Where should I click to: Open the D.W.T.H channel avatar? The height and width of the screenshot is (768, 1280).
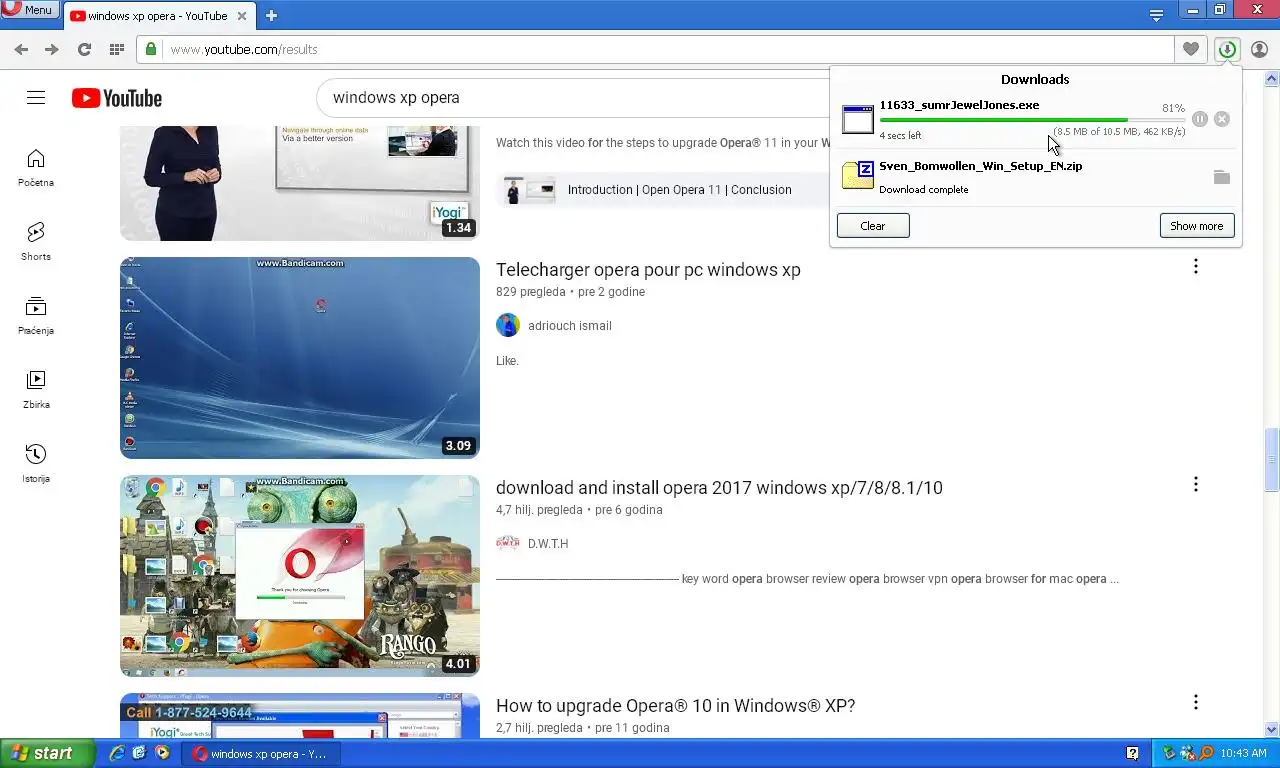508,543
